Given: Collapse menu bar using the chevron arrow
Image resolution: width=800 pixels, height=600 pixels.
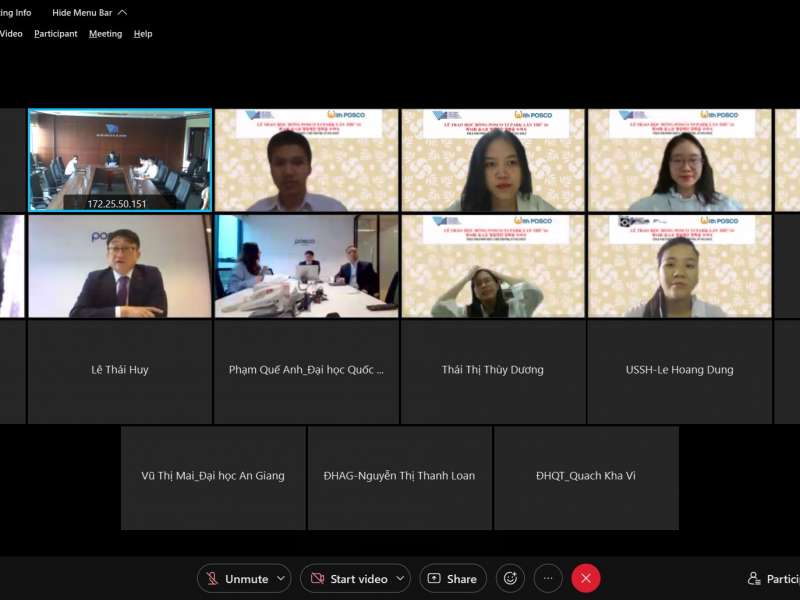Looking at the screenshot, I should coord(122,13).
